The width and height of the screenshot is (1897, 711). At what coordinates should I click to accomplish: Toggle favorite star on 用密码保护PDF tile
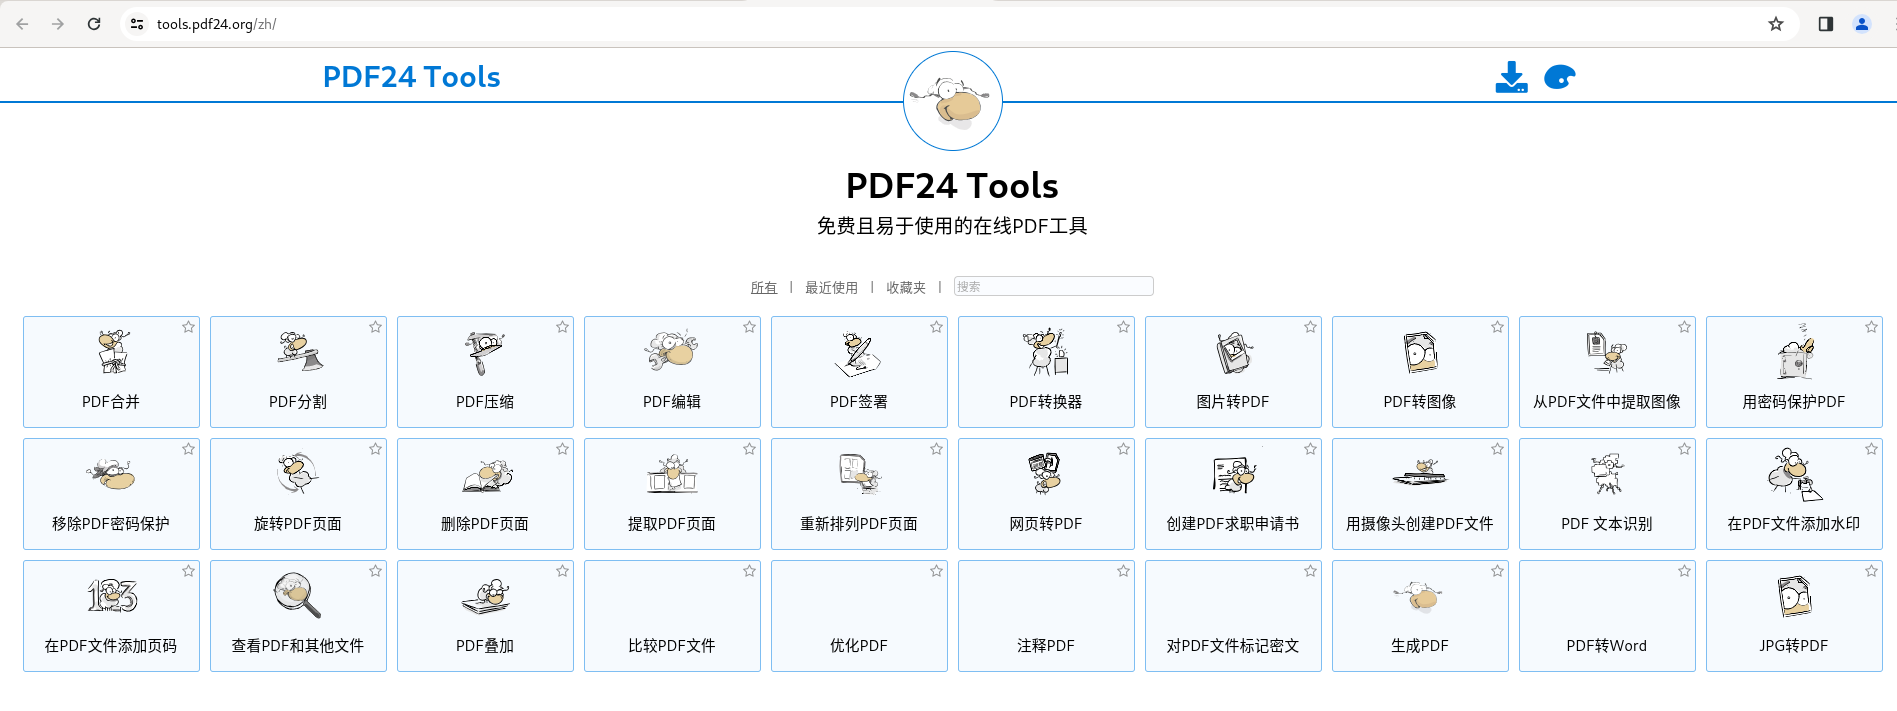(1871, 327)
